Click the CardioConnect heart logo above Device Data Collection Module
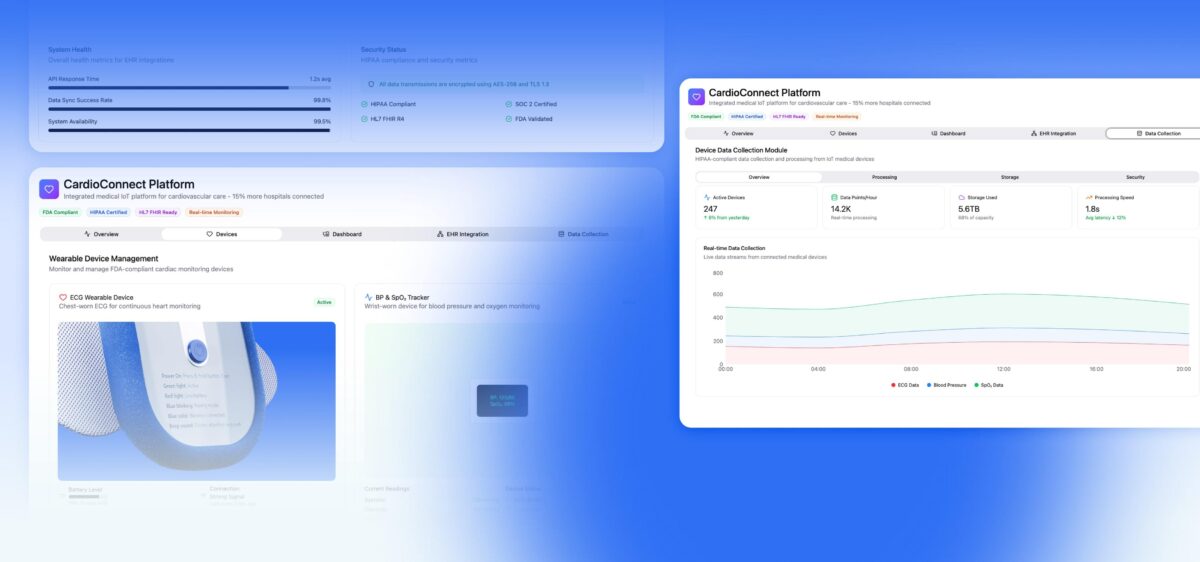This screenshot has height=562, width=1200. click(x=696, y=97)
